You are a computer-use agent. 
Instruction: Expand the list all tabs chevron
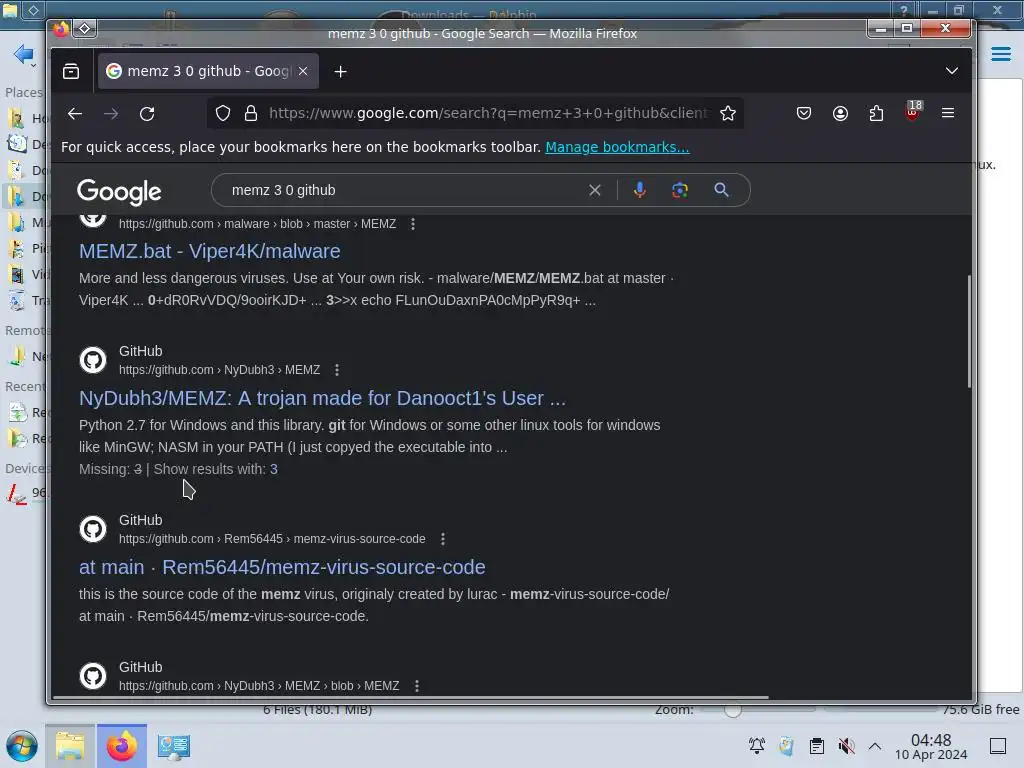click(952, 71)
